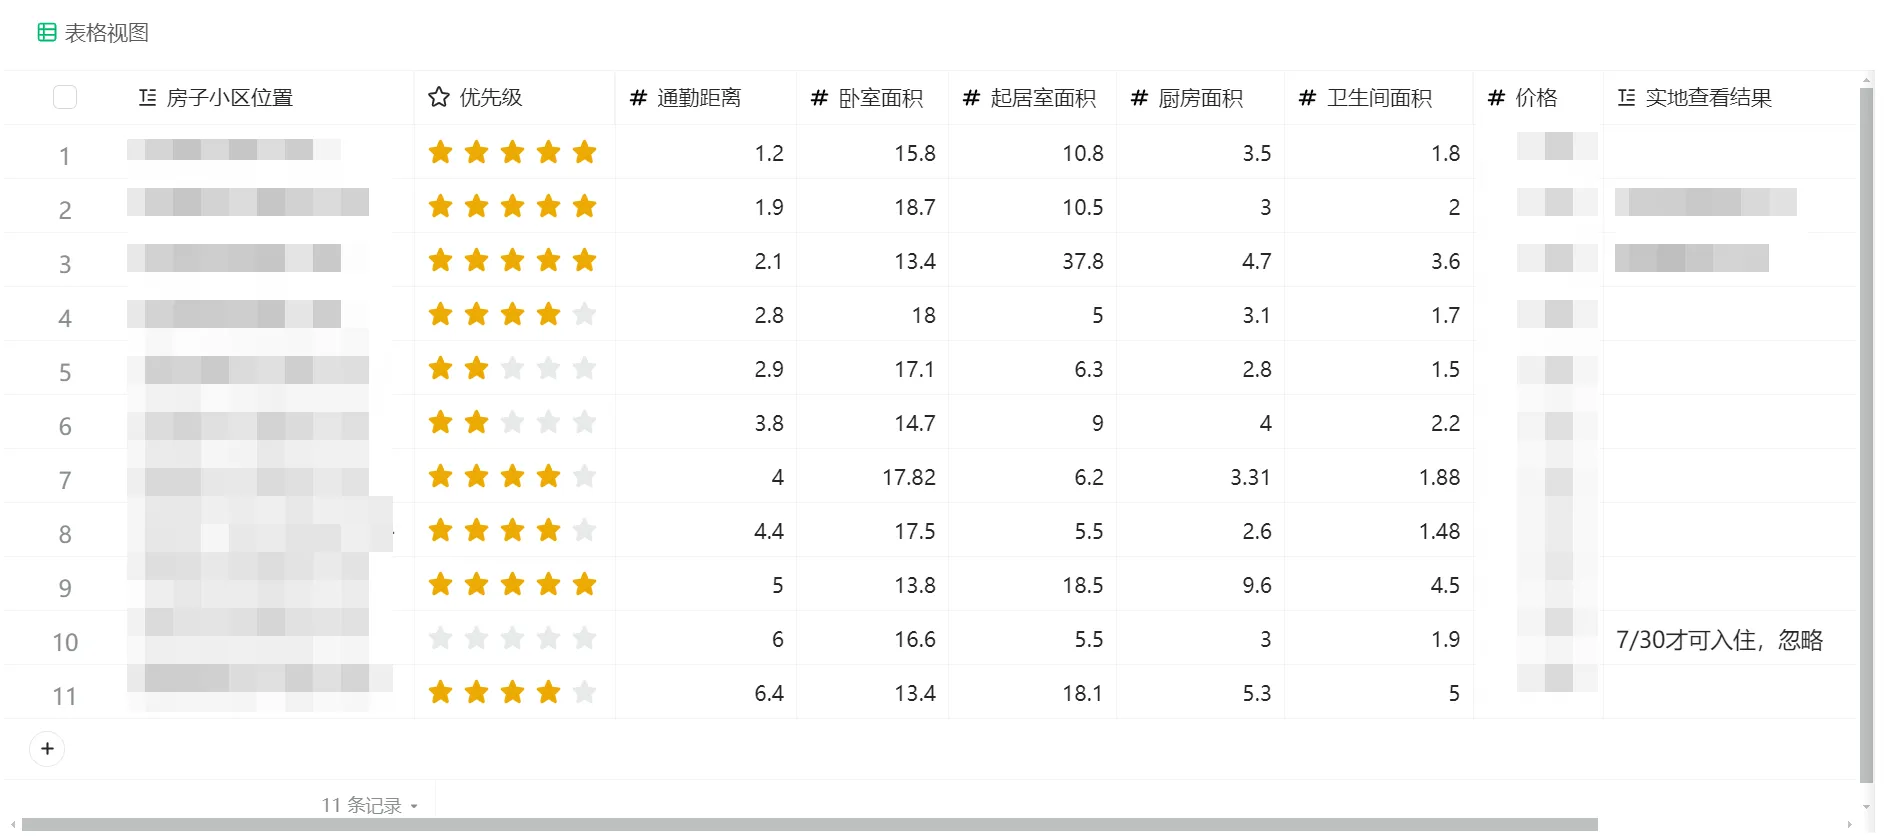Click the number icon beside 卧室面积

[x=819, y=97]
